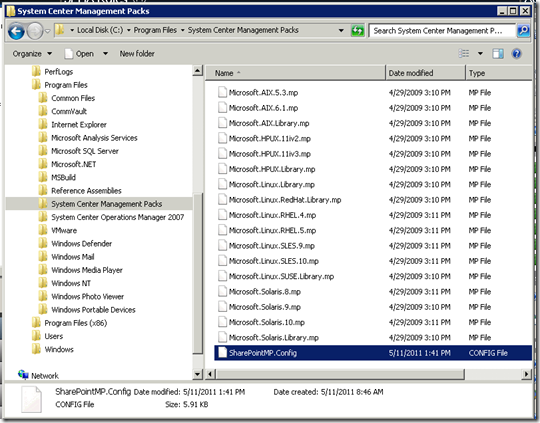The image size is (540, 423).
Task: Create a New folder
Action: click(137, 54)
